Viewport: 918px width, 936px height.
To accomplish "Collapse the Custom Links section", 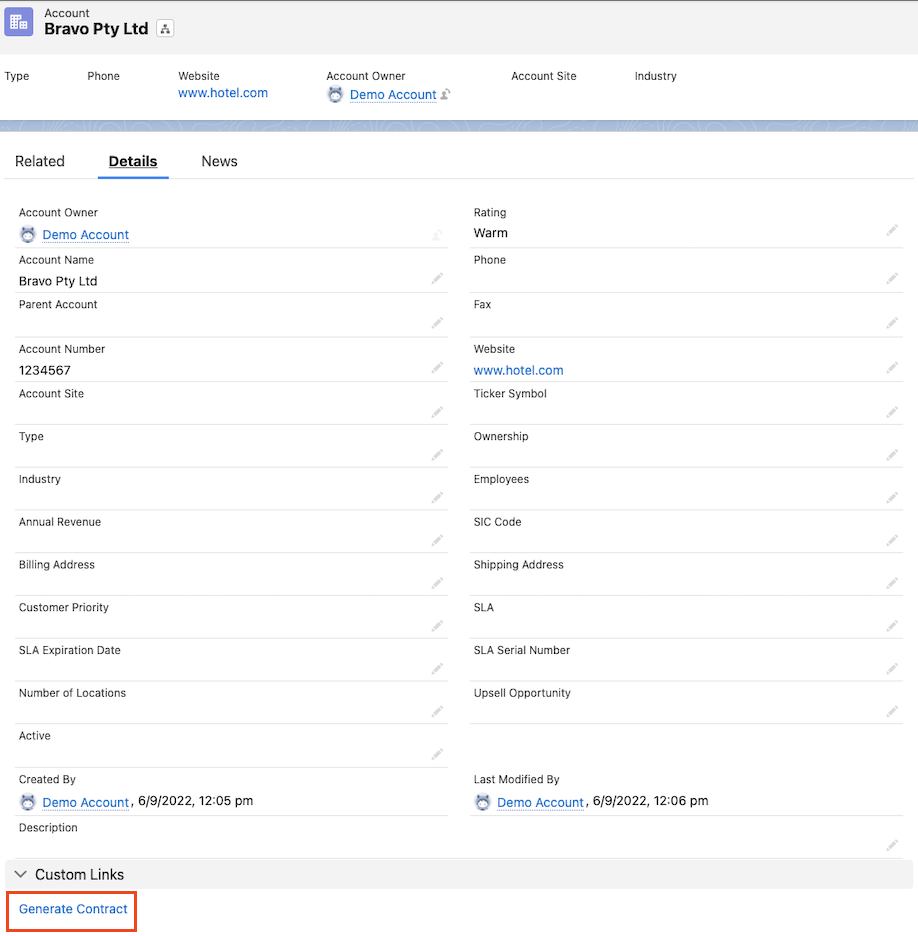I will coord(21,875).
